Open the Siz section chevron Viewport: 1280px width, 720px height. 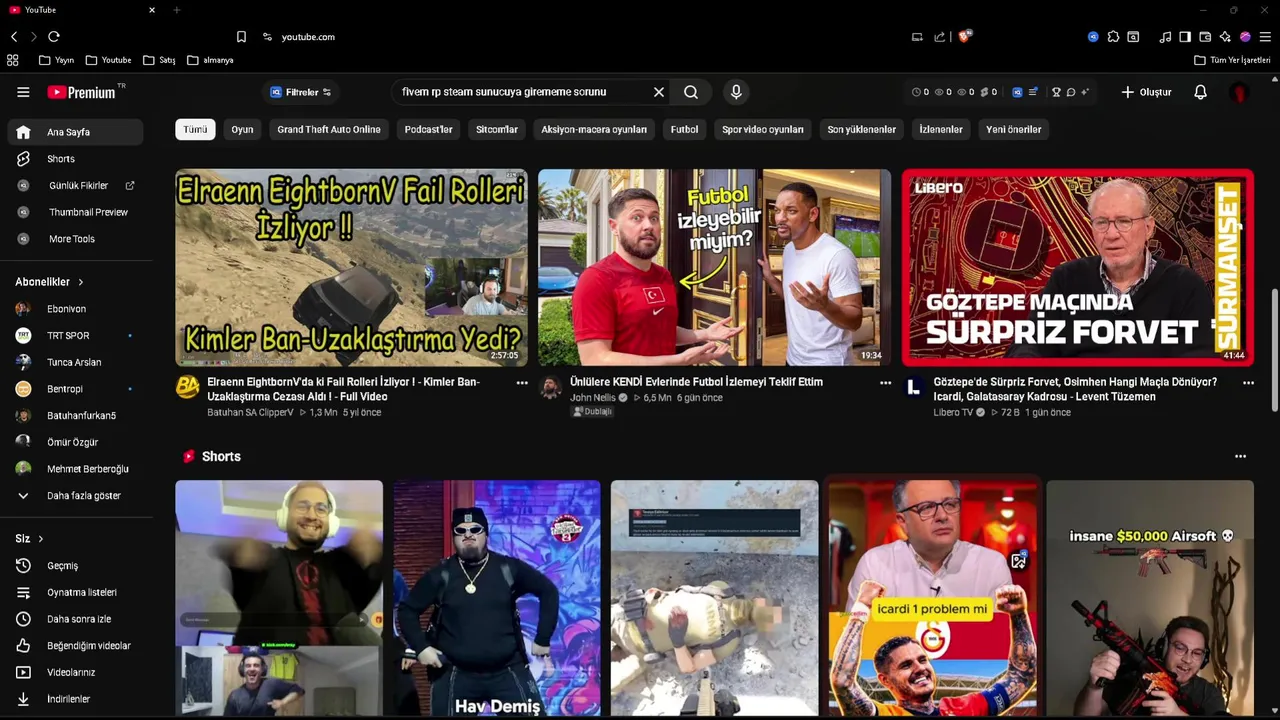point(40,539)
